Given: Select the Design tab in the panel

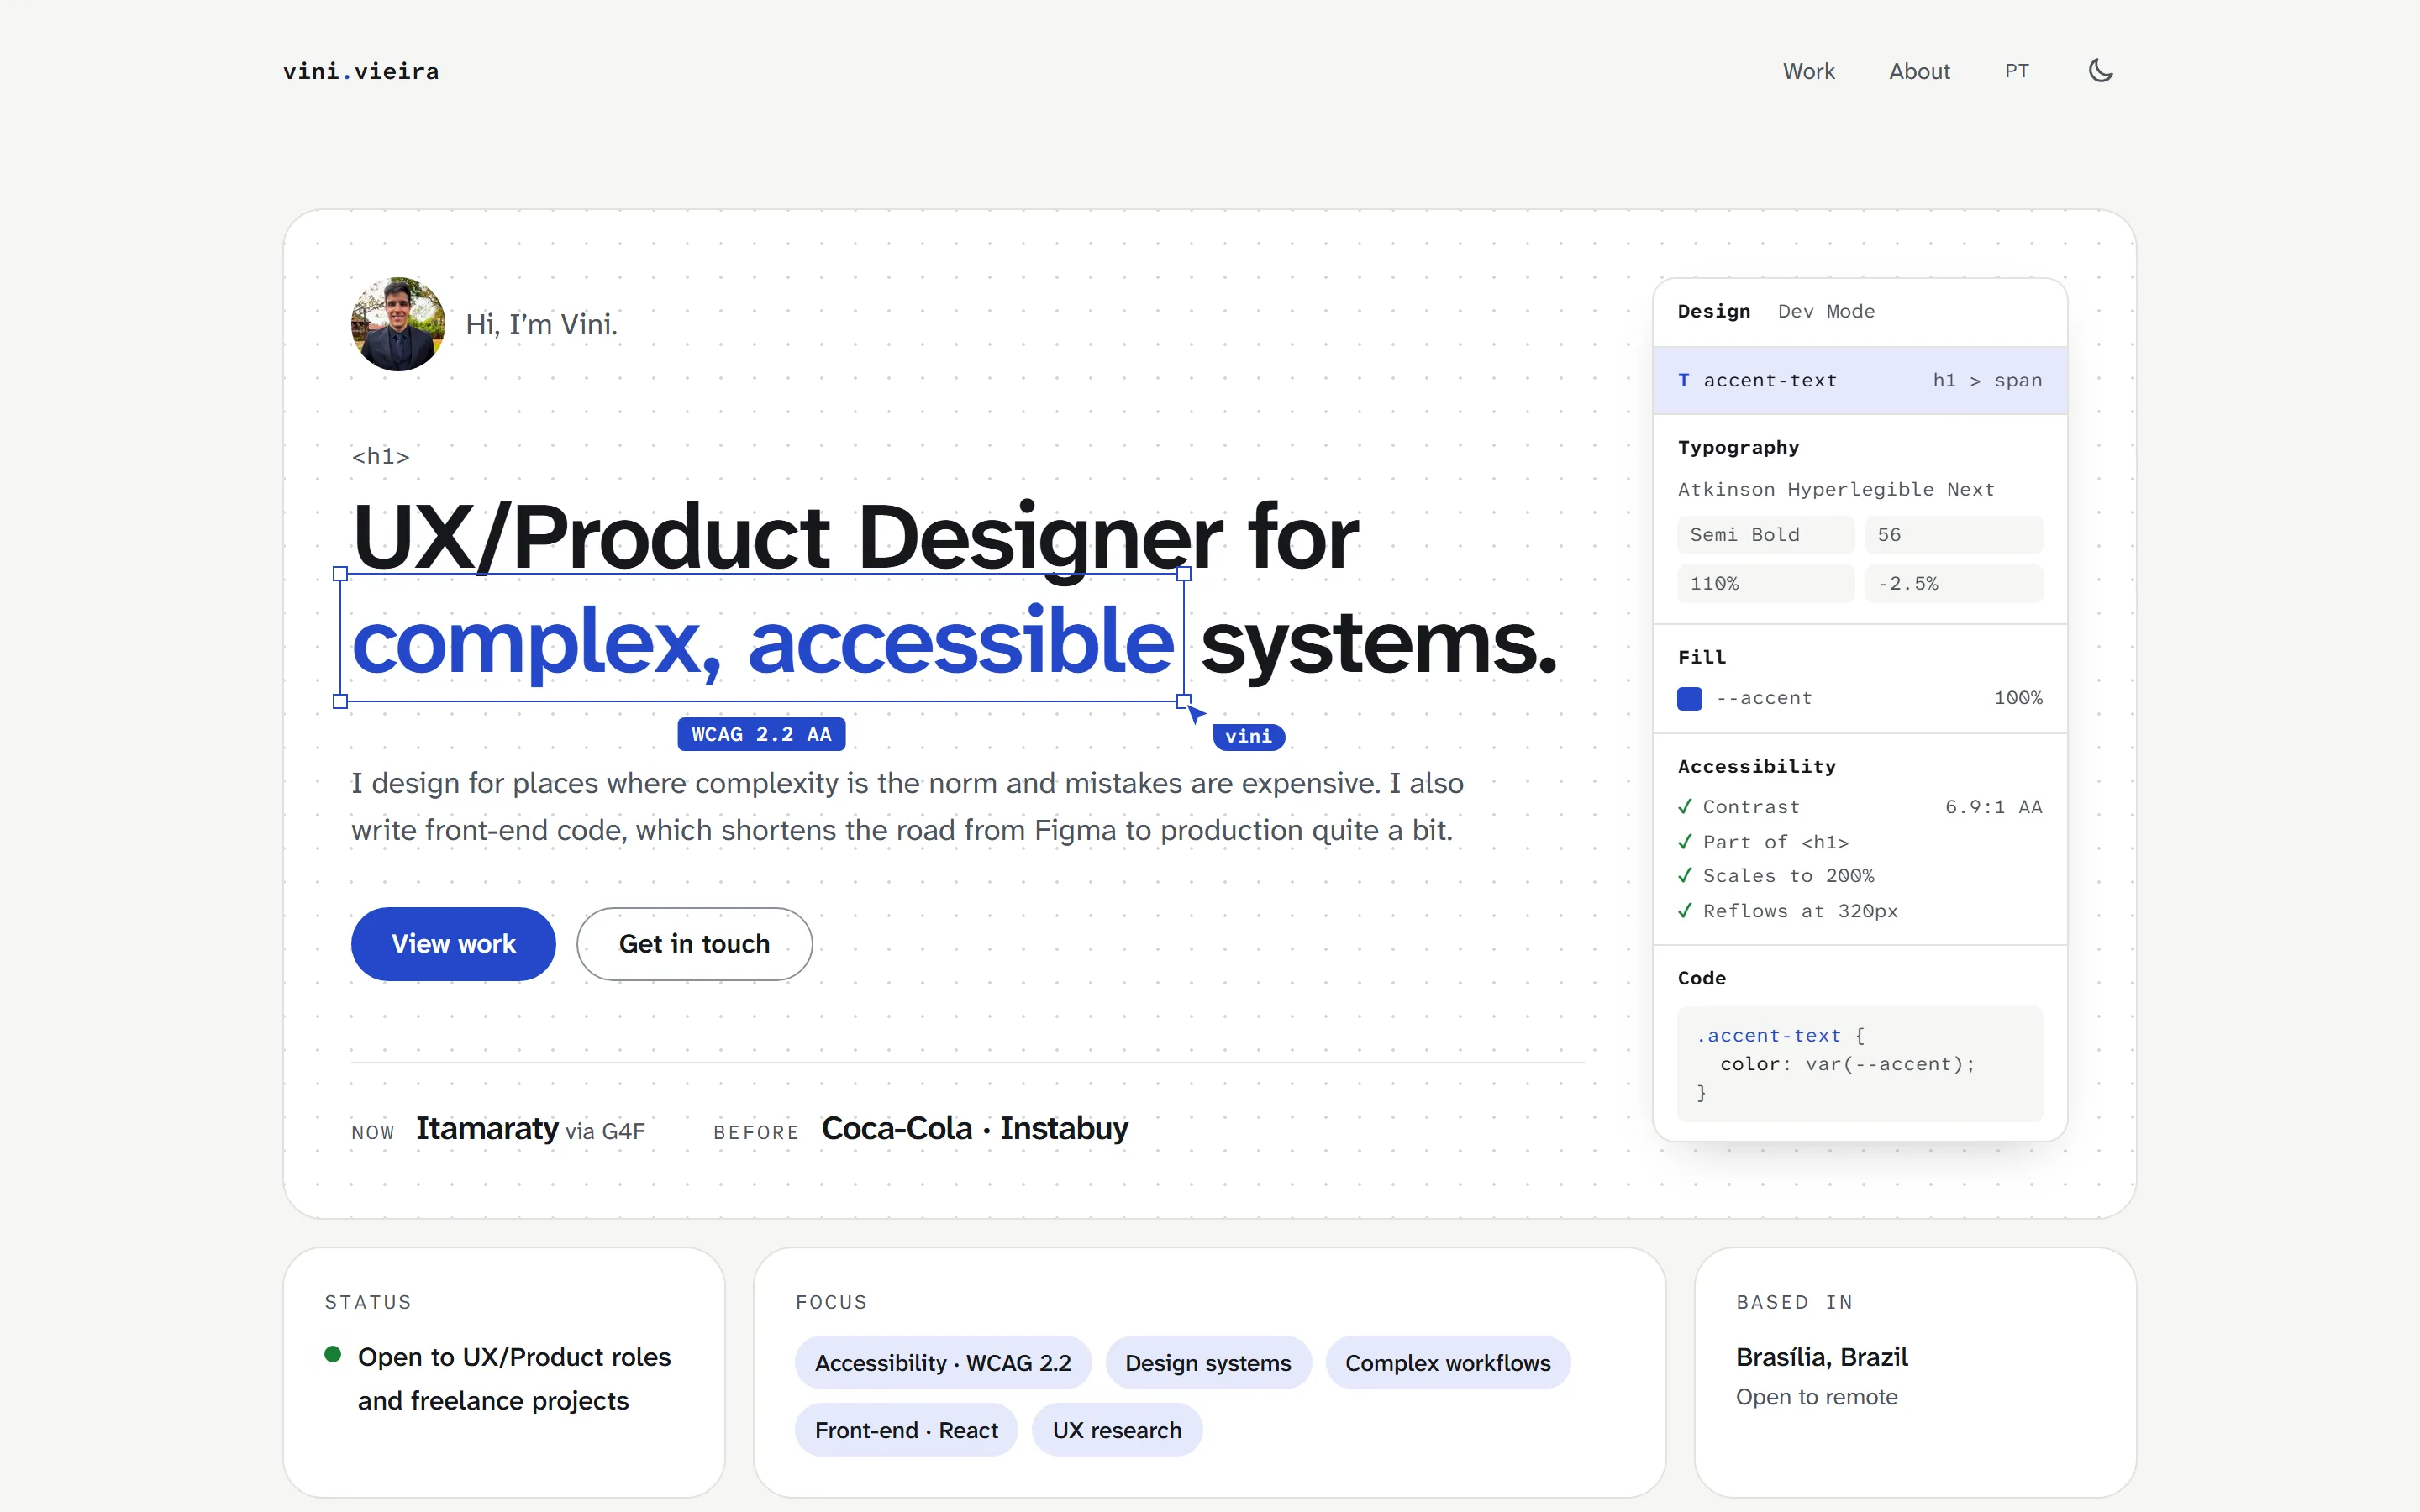Looking at the screenshot, I should point(1714,311).
